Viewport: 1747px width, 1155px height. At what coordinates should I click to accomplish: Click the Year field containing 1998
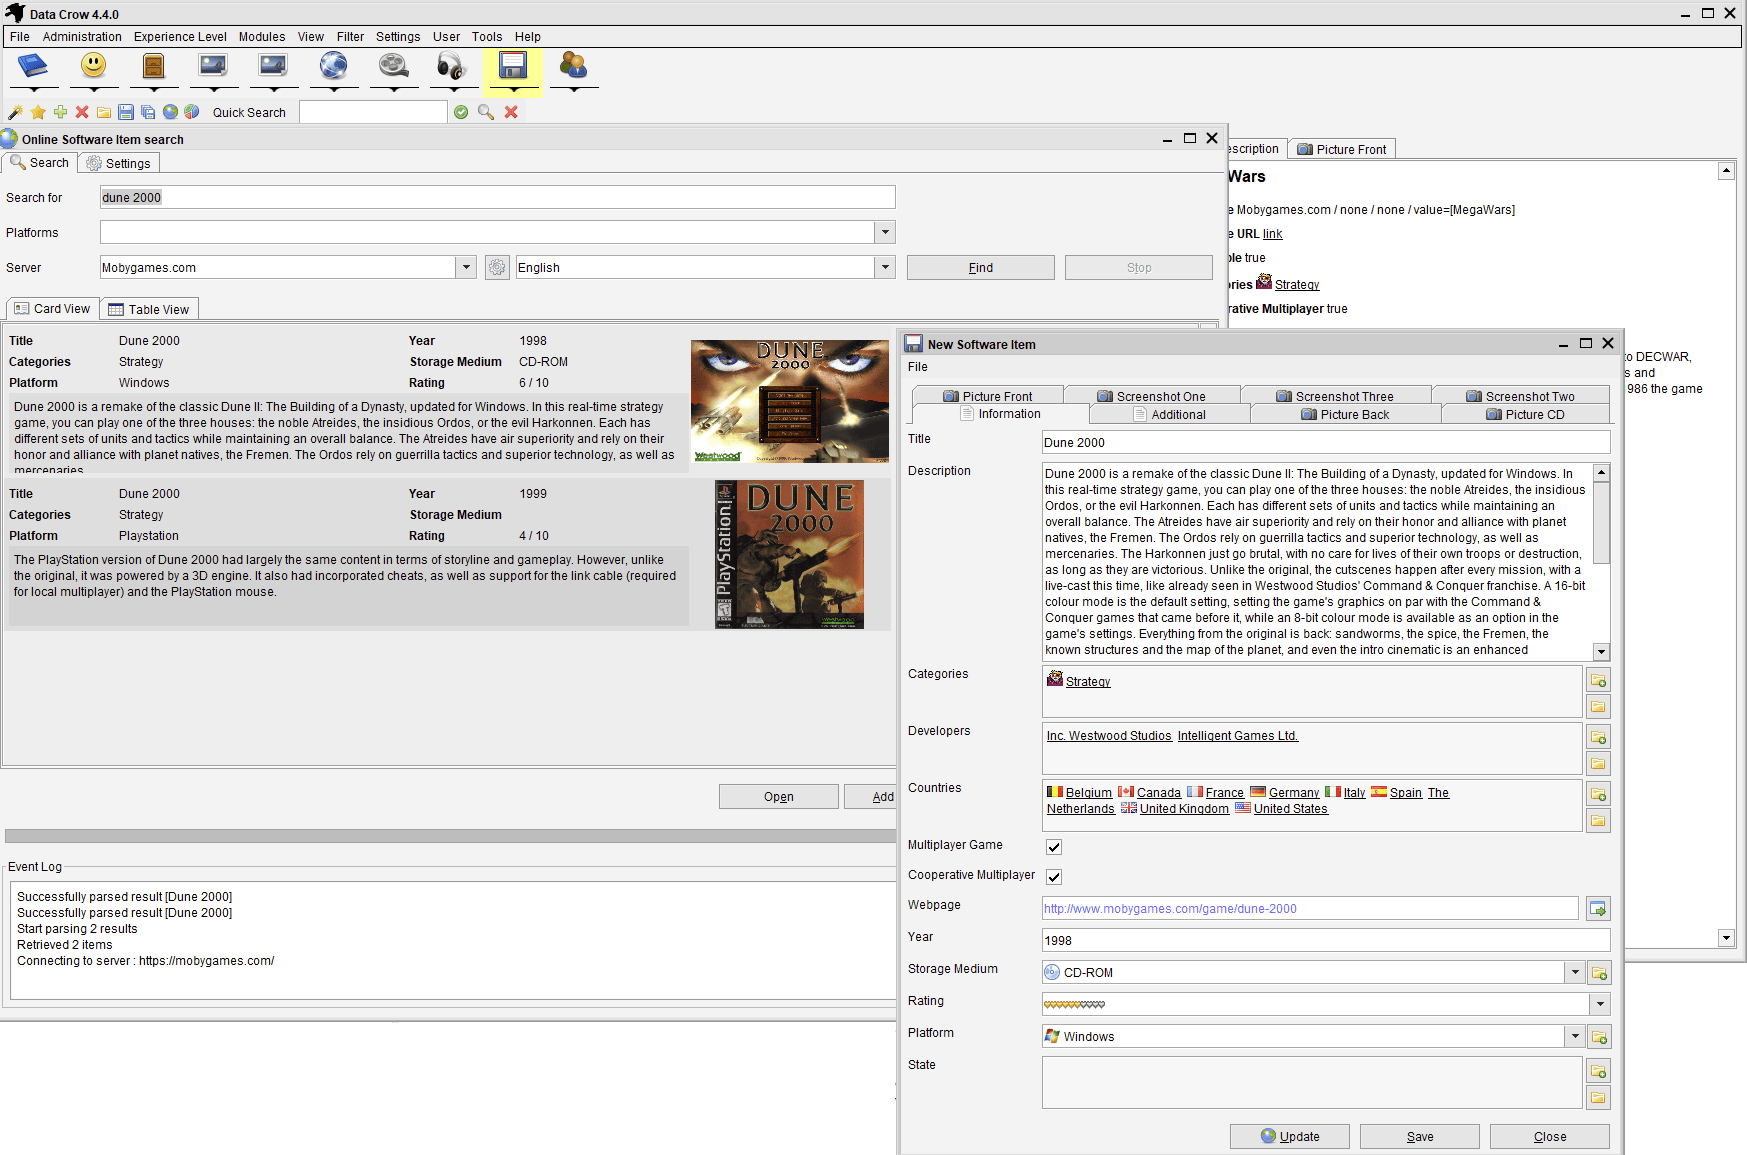pos(1326,941)
